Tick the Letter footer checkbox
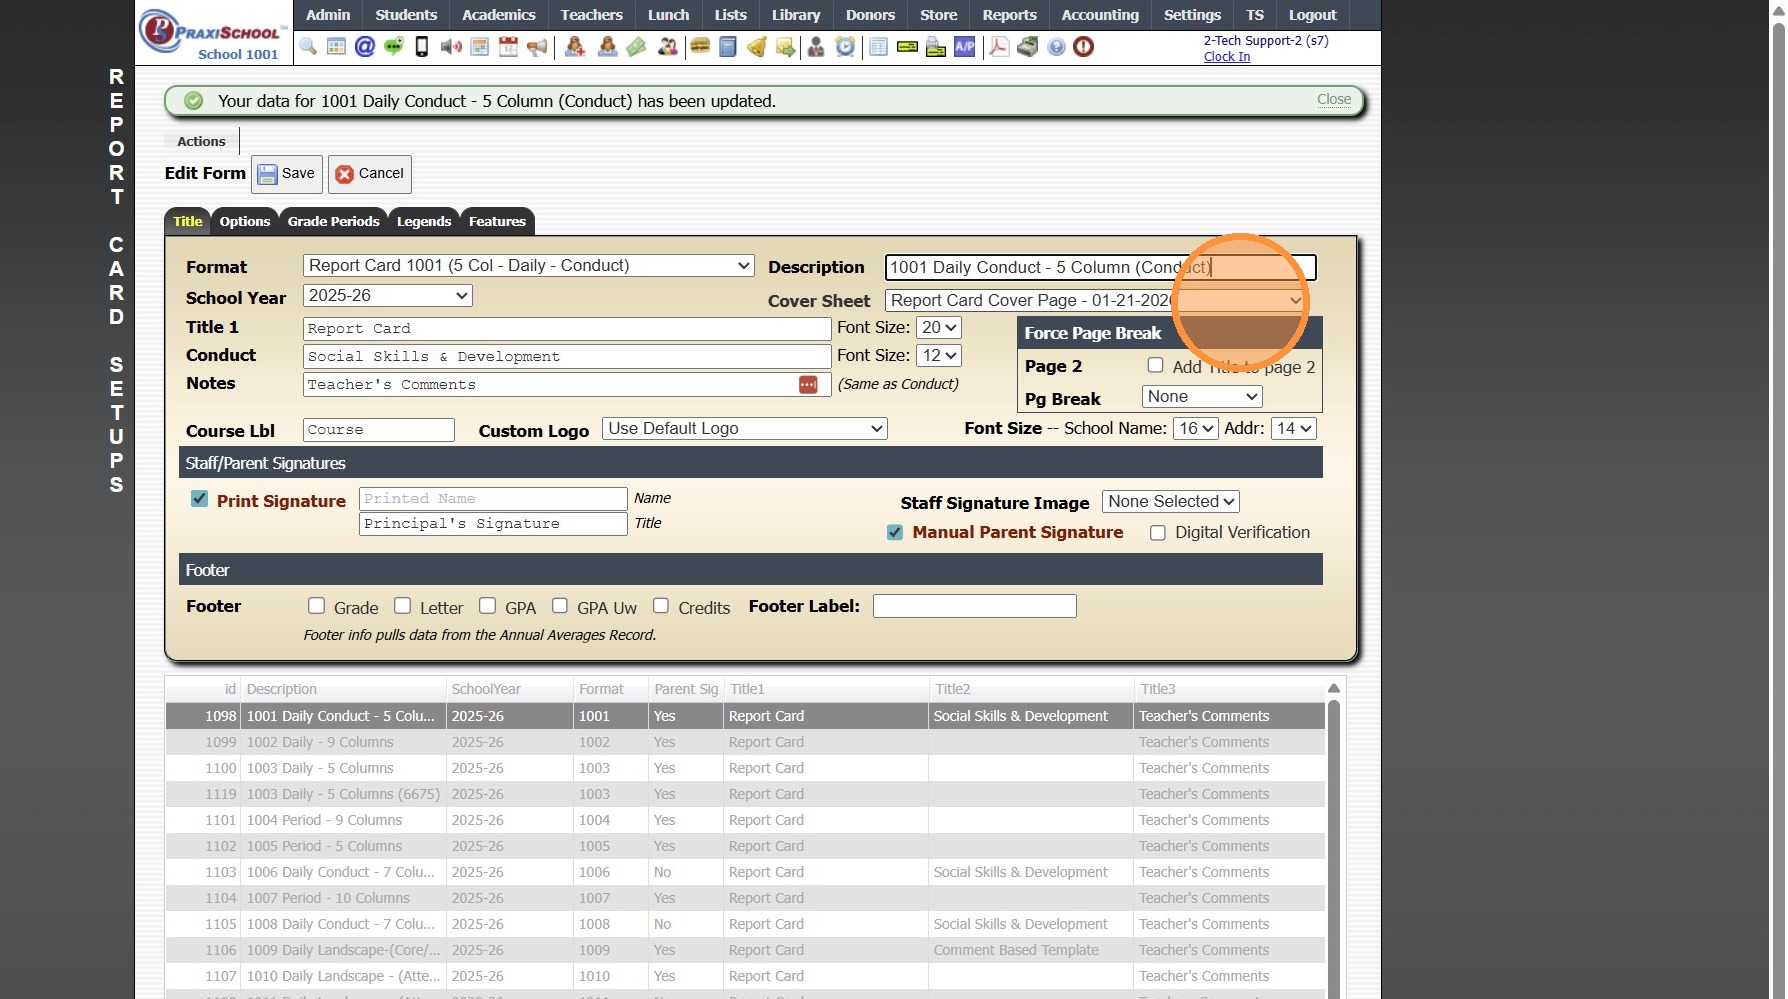Viewport: 1788px width, 999px height. [403, 605]
